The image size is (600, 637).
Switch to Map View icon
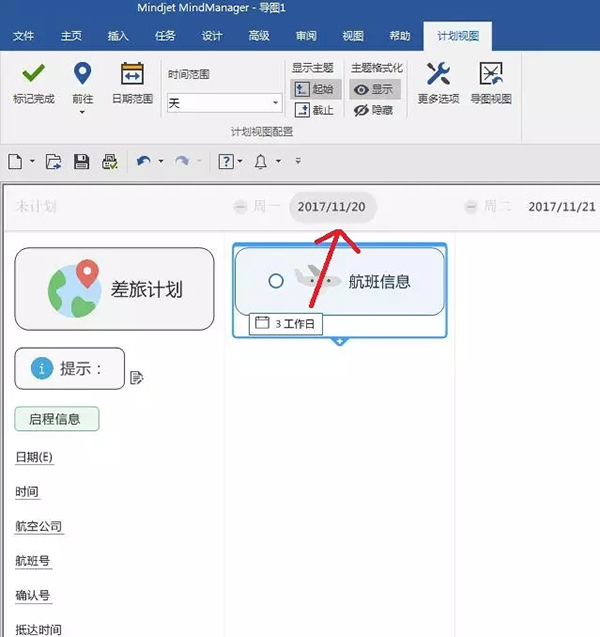click(491, 74)
